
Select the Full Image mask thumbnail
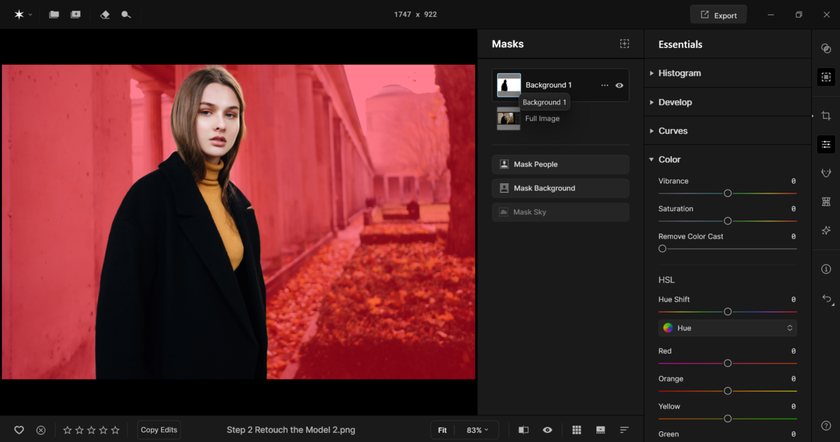(508, 118)
